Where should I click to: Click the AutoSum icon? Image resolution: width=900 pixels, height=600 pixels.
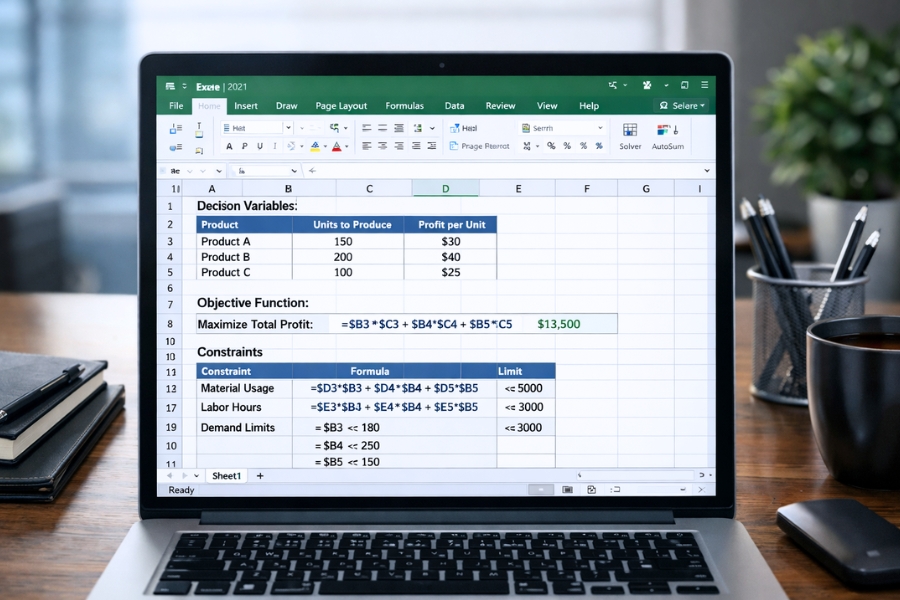click(x=666, y=135)
